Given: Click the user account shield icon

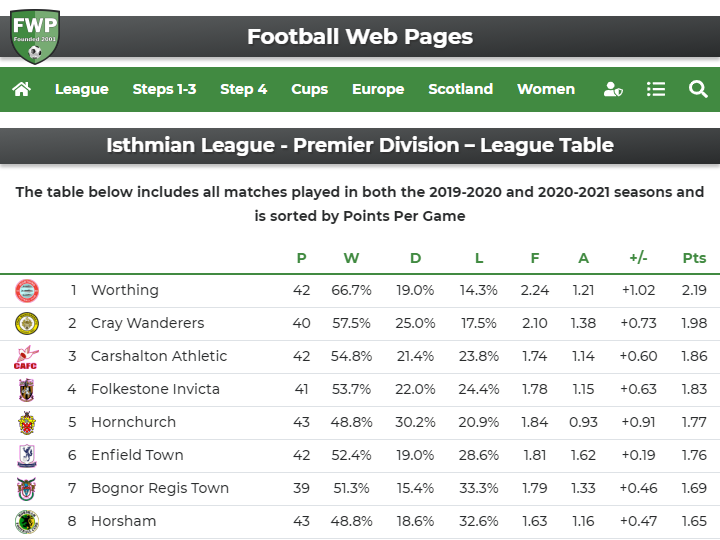Looking at the screenshot, I should (613, 89).
